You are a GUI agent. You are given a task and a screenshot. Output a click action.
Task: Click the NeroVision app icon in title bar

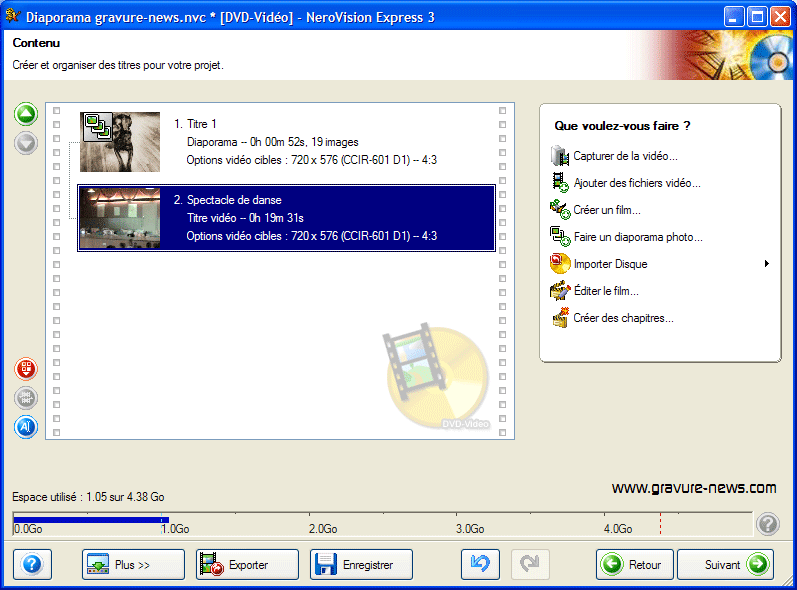pyautogui.click(x=13, y=16)
